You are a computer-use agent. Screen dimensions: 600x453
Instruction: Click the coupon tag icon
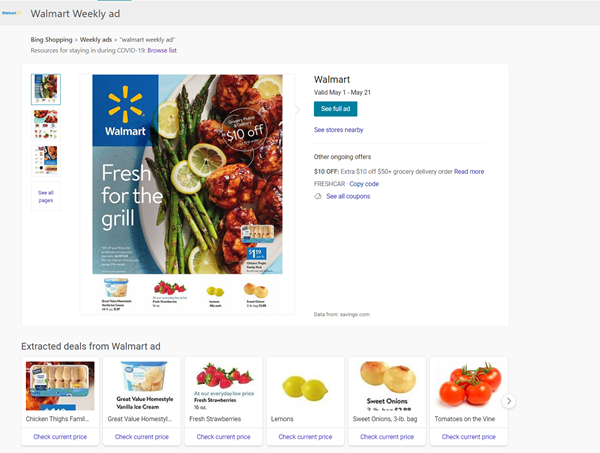pyautogui.click(x=318, y=196)
